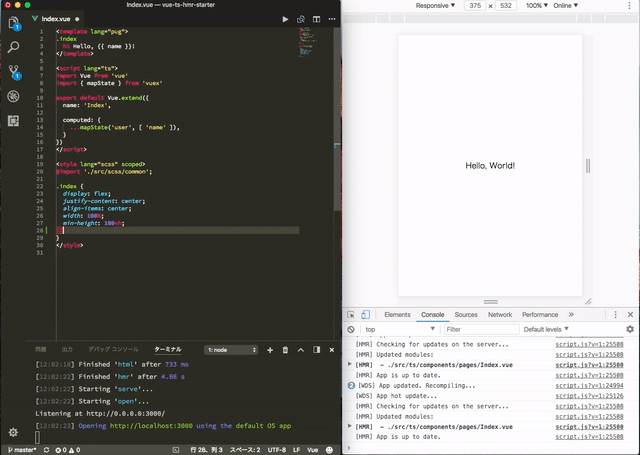Open script.js?v=1:24994 source link
This screenshot has height=455, width=640.
pyautogui.click(x=589, y=386)
